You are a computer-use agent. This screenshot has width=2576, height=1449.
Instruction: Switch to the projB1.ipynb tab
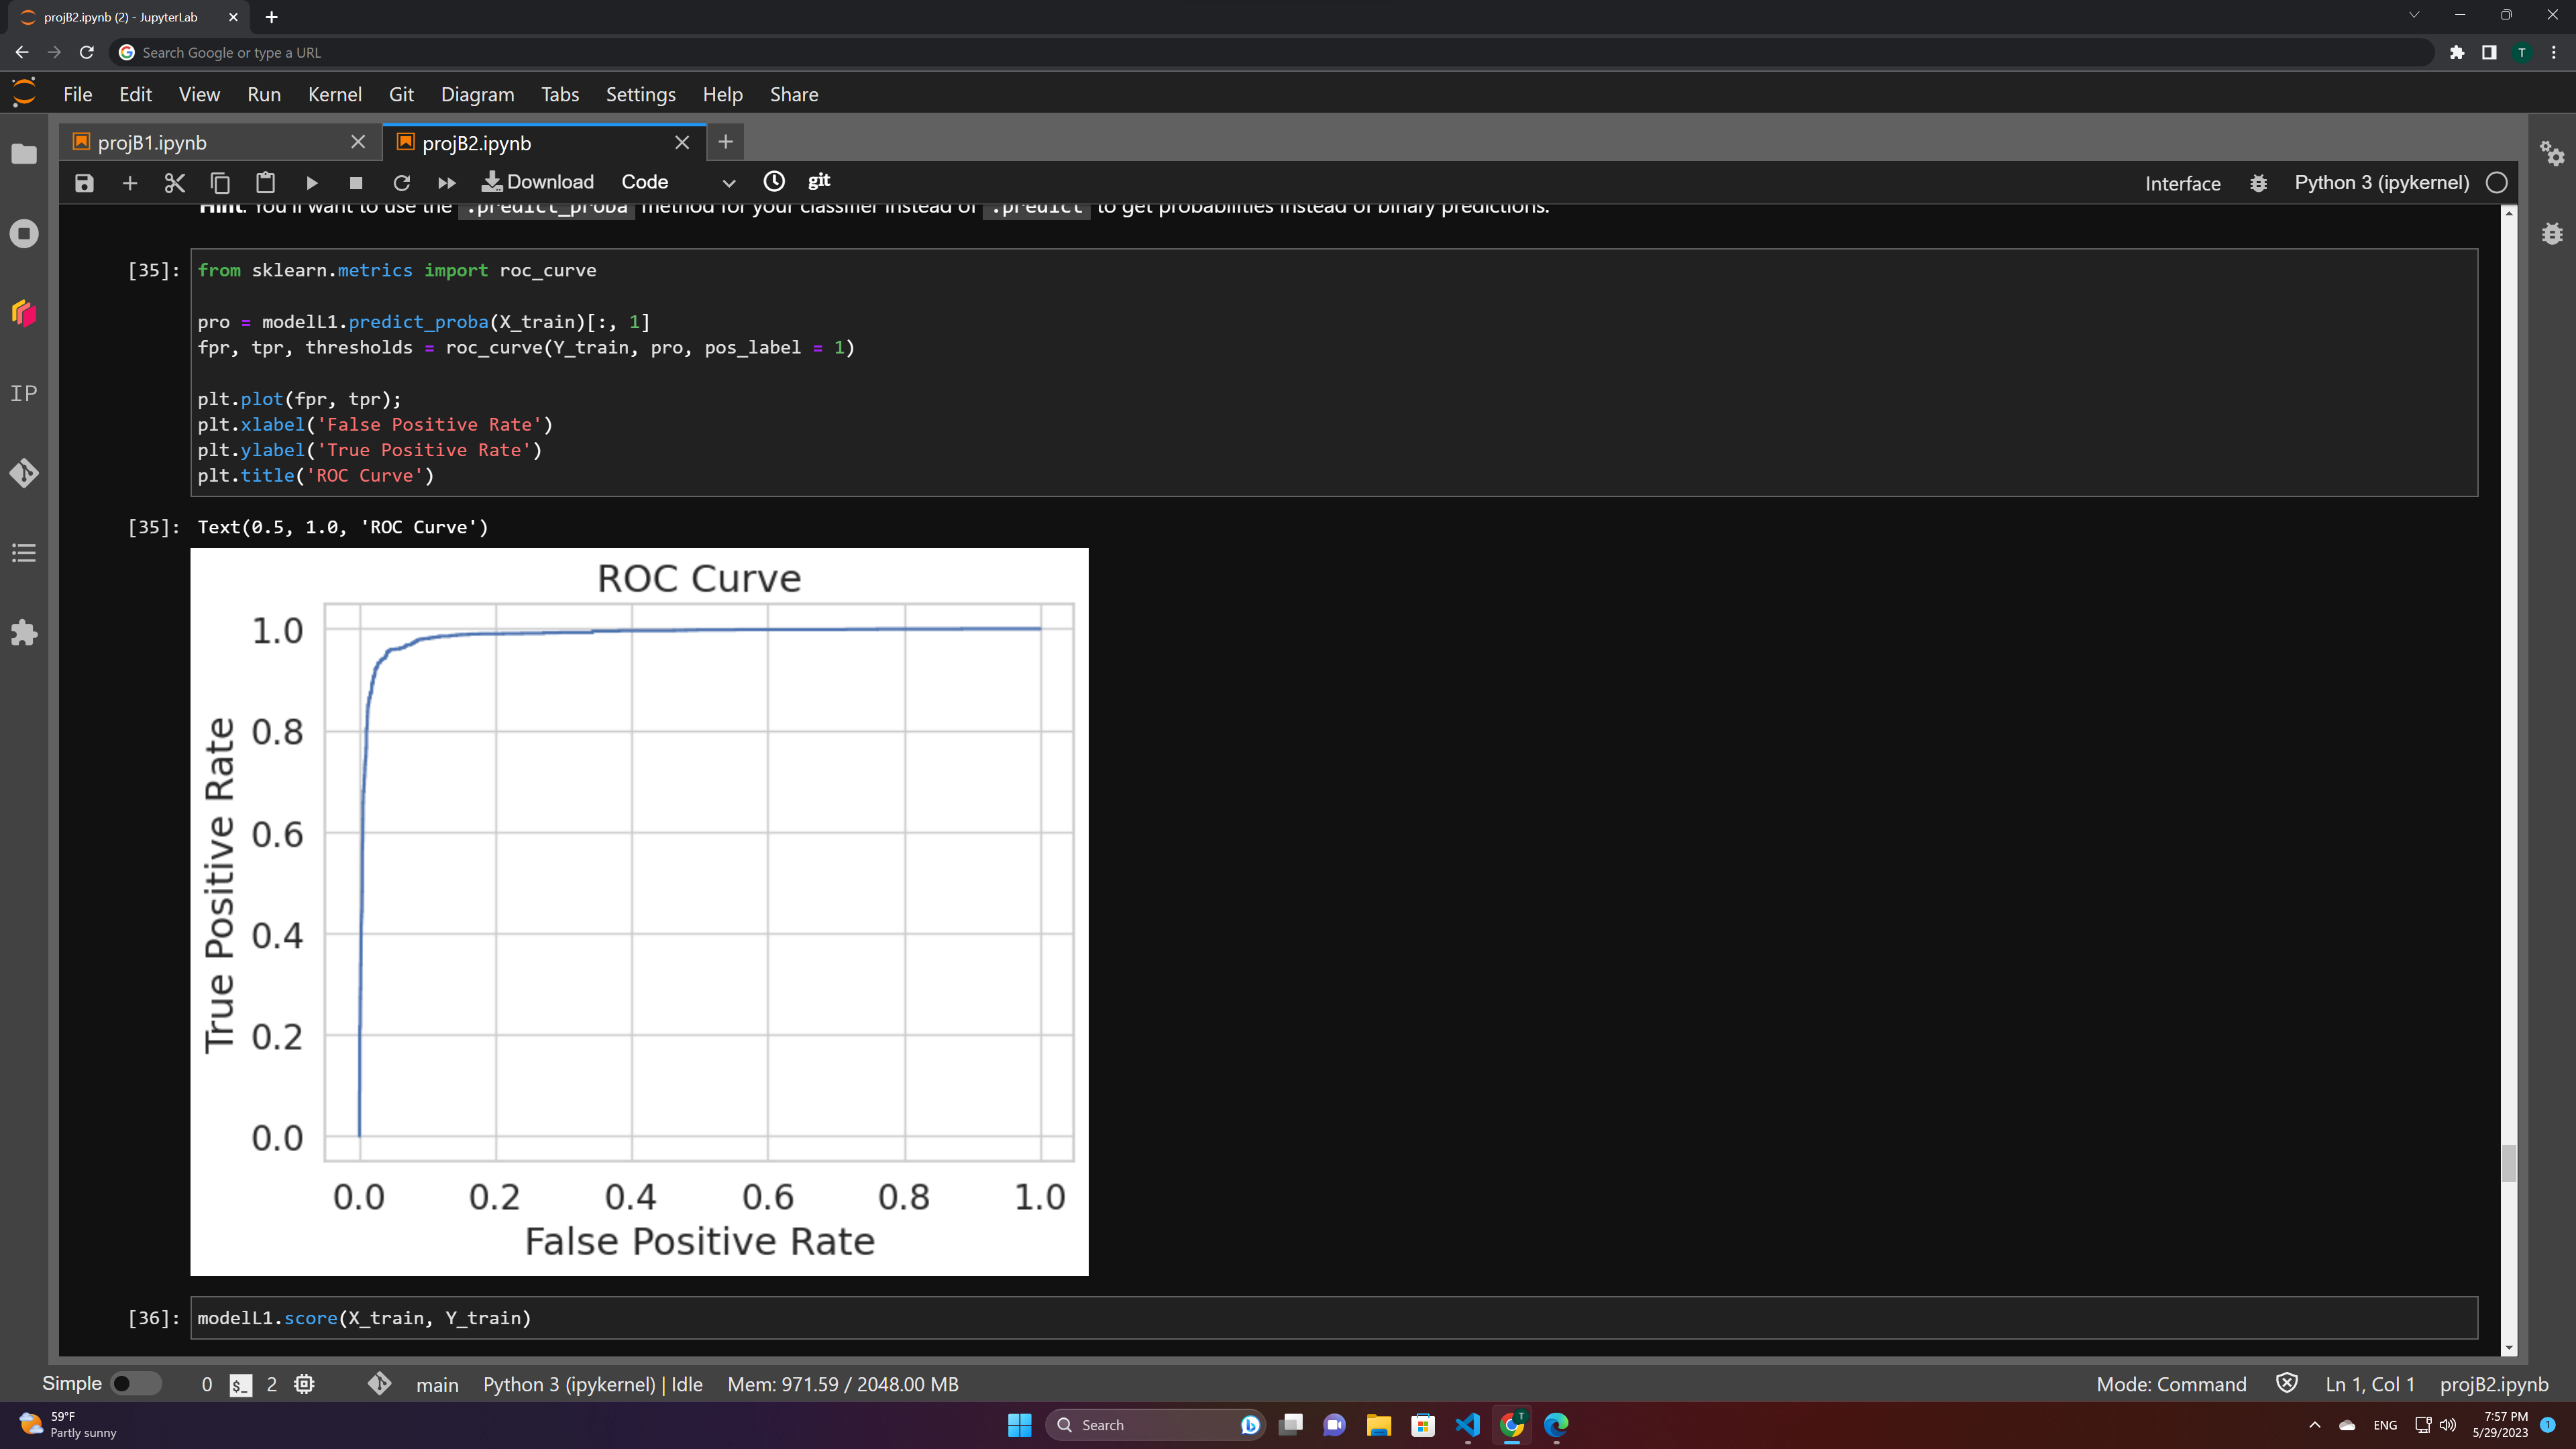tap(152, 143)
